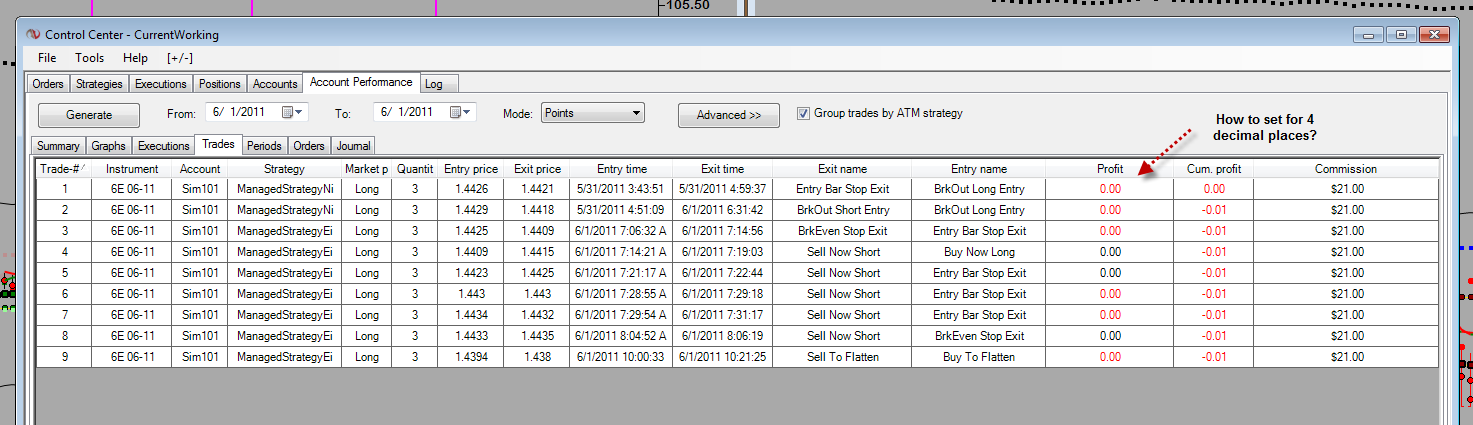The width and height of the screenshot is (1473, 425).
Task: Click the NinjaTrader logo in title bar
Action: tap(33, 35)
